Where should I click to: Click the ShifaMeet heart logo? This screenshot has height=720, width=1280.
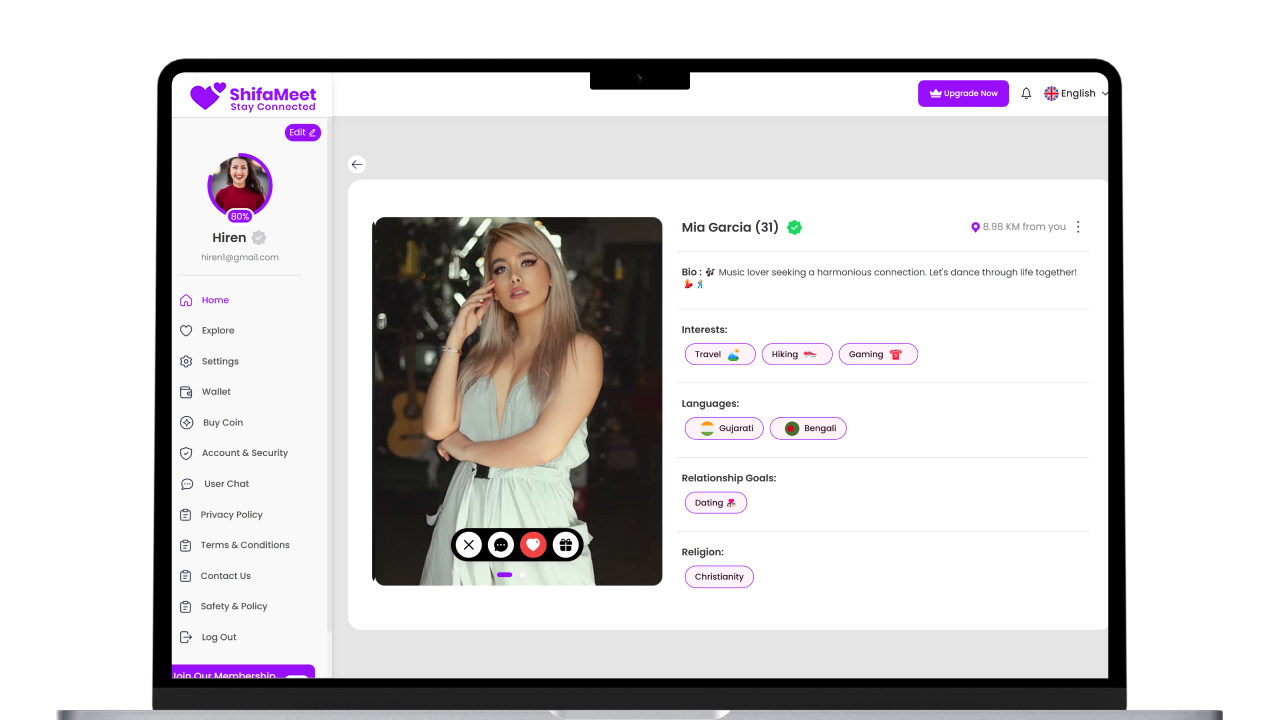[x=207, y=96]
